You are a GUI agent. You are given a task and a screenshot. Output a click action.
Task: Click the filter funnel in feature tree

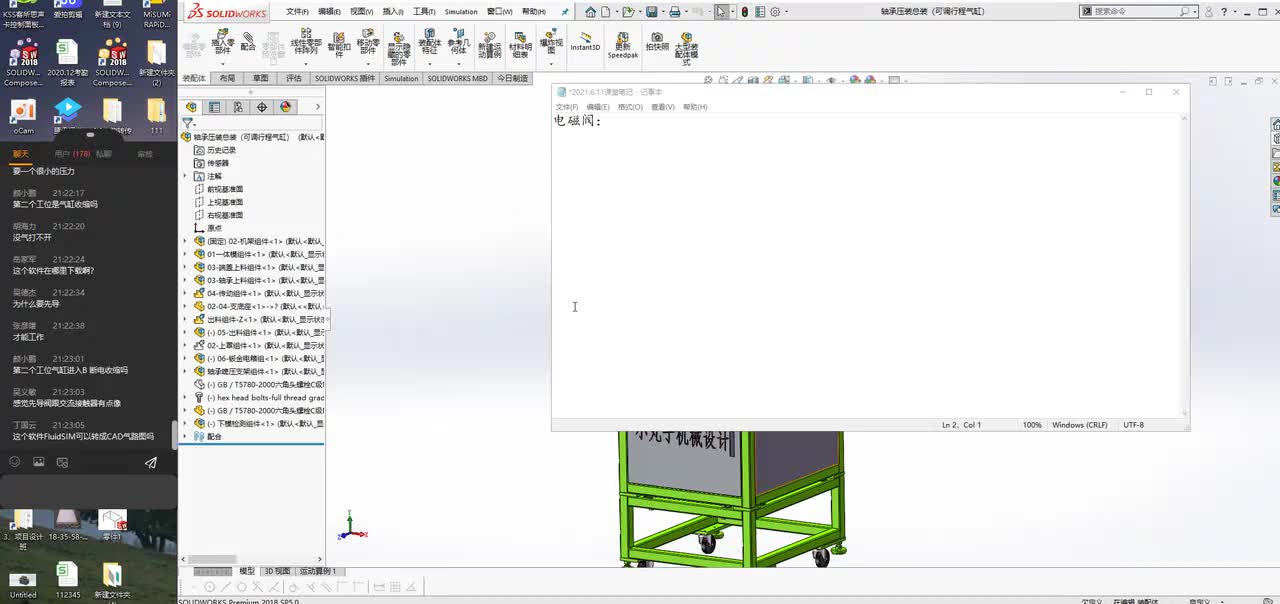(187, 123)
